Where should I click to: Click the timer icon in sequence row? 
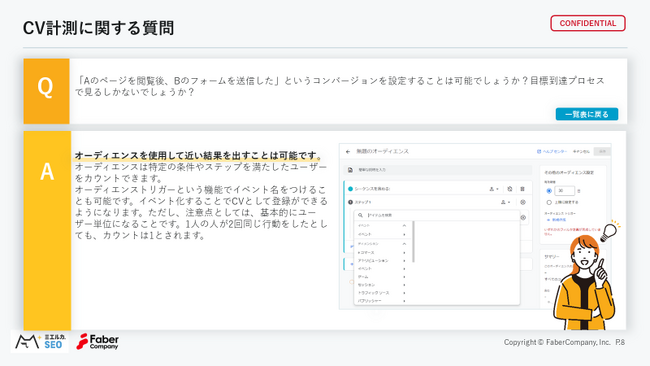pos(509,189)
